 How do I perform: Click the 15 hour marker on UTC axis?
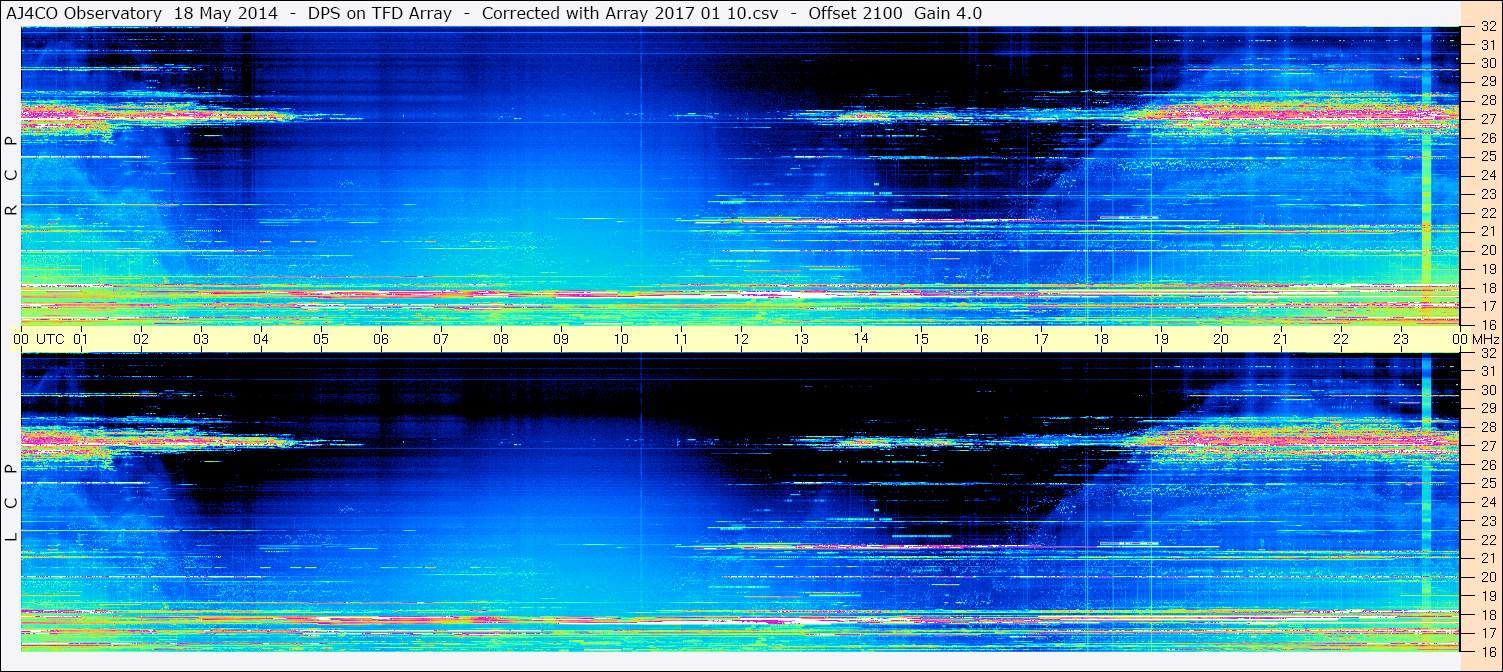tap(921, 339)
